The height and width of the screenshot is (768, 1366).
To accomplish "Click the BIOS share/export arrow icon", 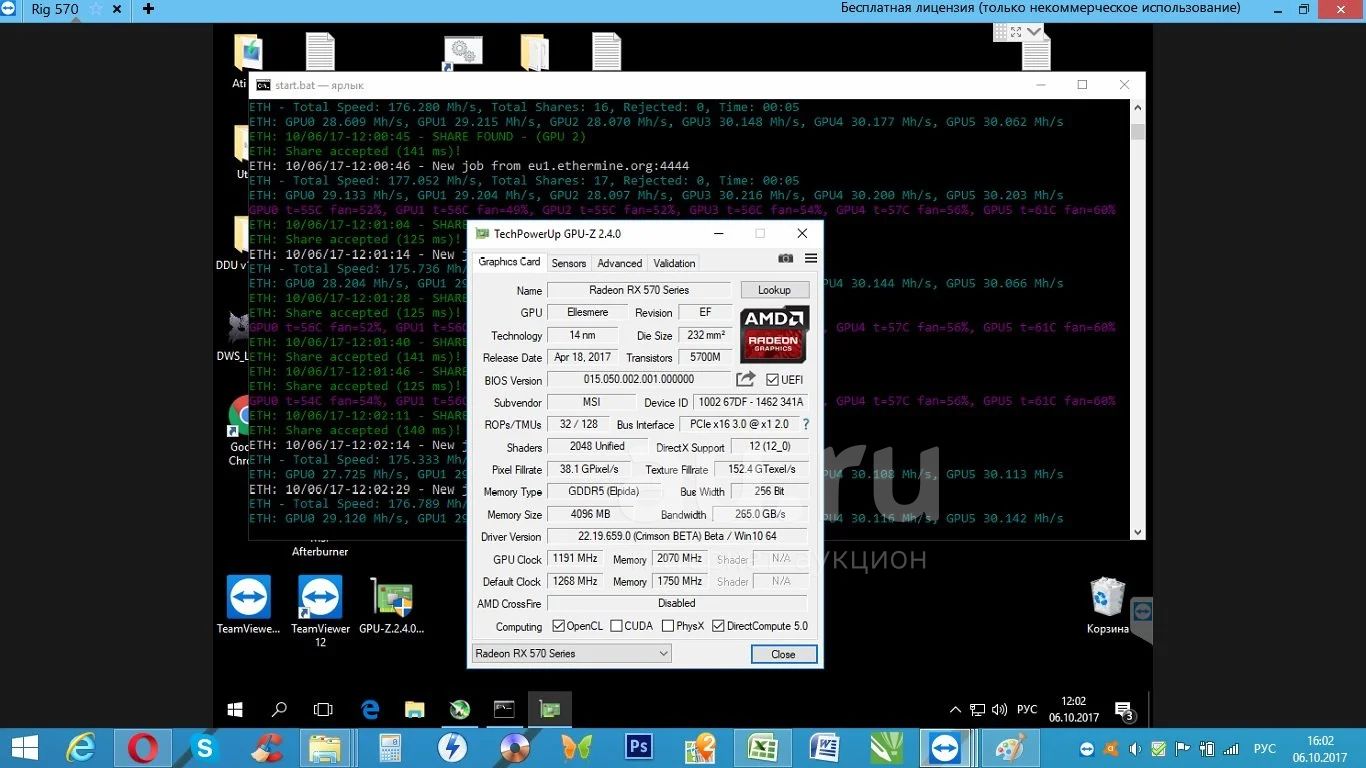I will point(746,379).
